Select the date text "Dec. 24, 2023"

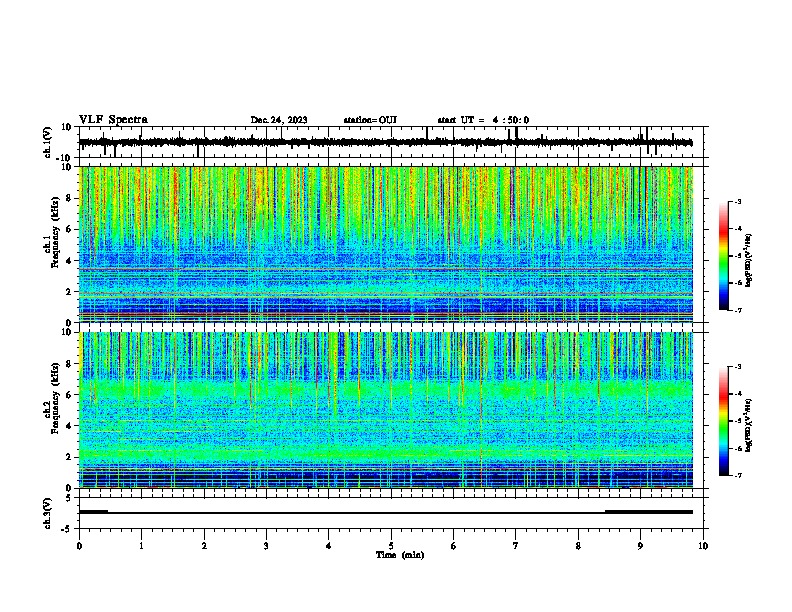[x=279, y=120]
